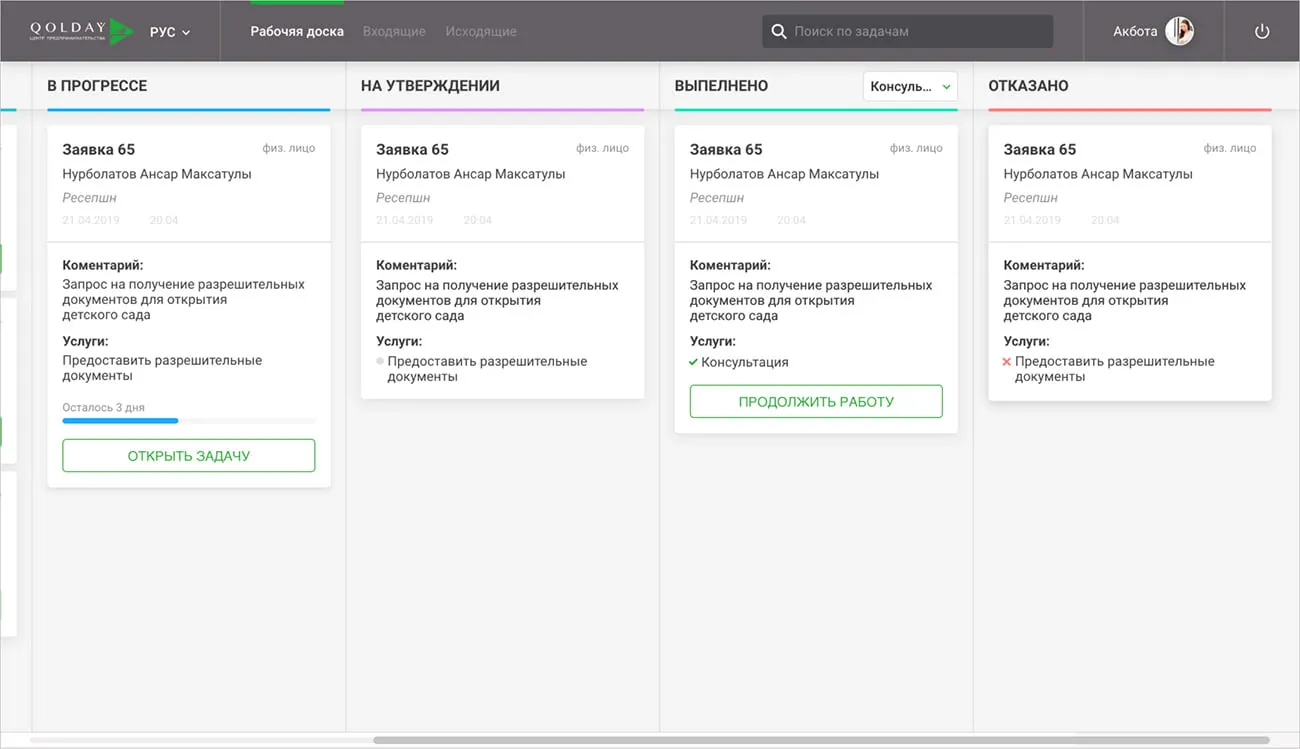The height and width of the screenshot is (749, 1300).
Task: Click gray status dot in На утверждении card
Action: (x=380, y=361)
